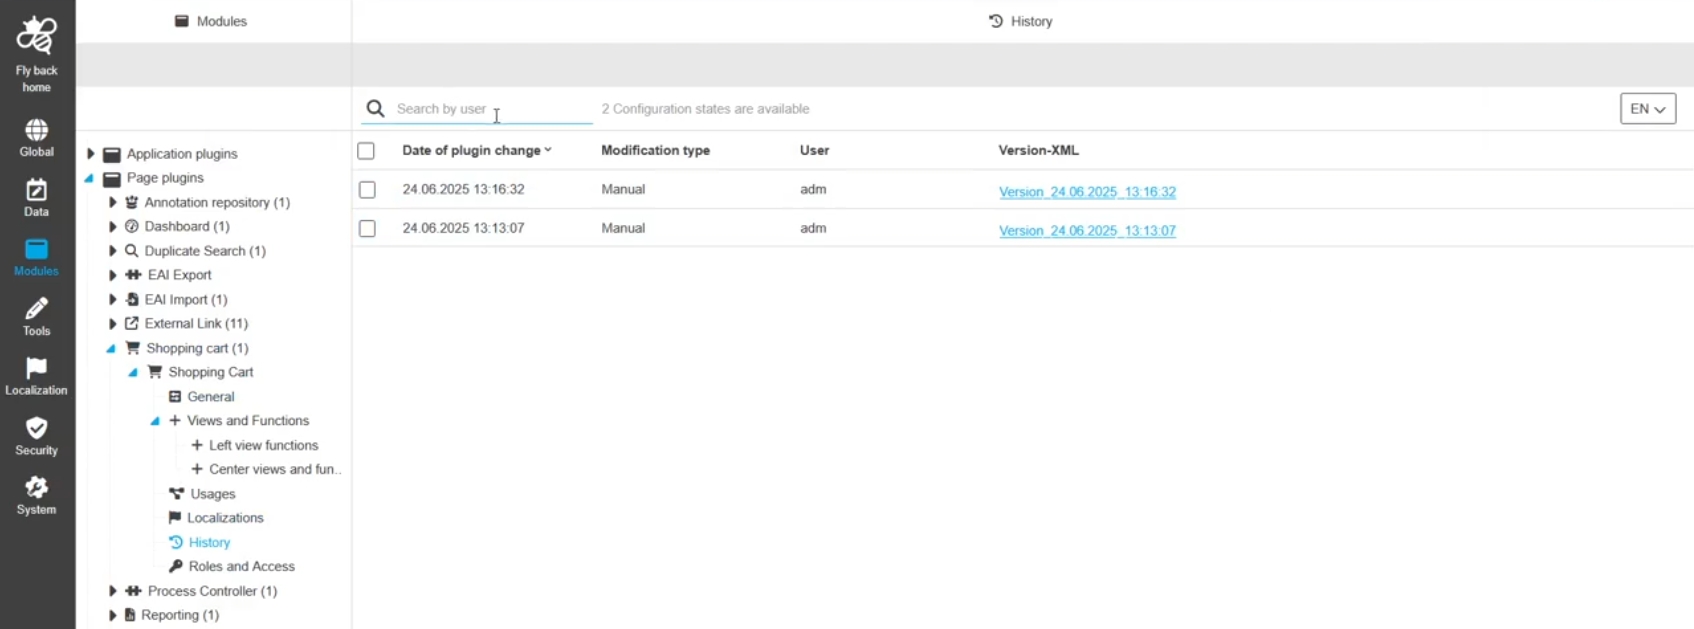Switch to the Modules tab
The height and width of the screenshot is (629, 1694).
(211, 21)
